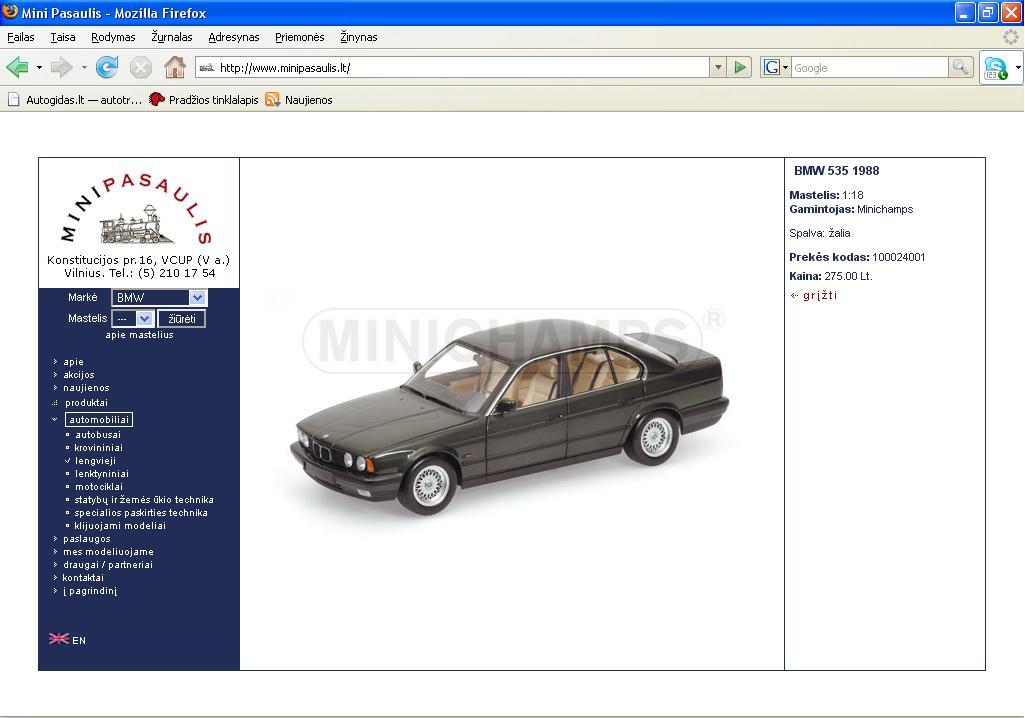Click the BMW 535 model car image
The width and height of the screenshot is (1025, 718).
[x=510, y=417]
